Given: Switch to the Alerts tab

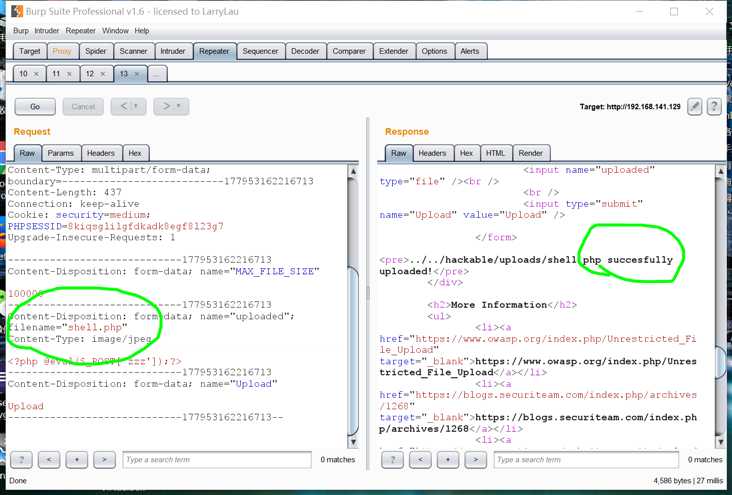Looking at the screenshot, I should 470,51.
